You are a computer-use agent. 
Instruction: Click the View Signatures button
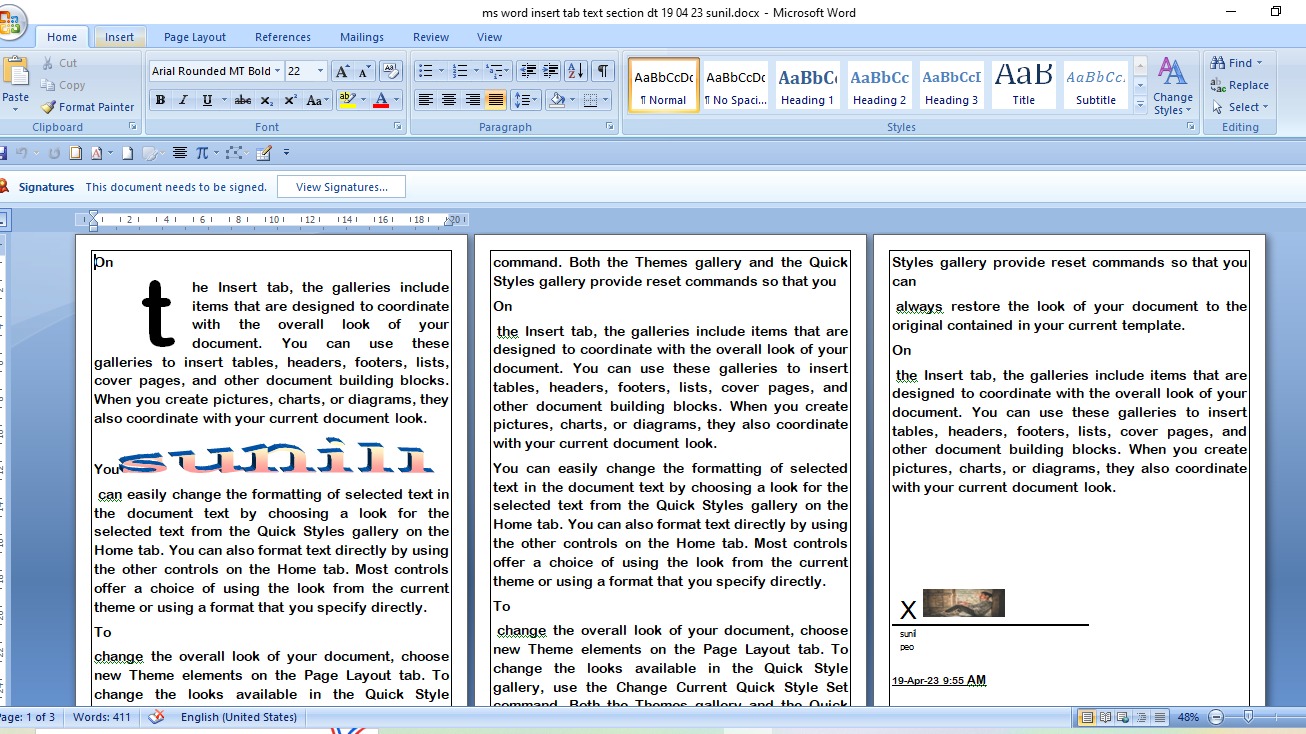pos(341,187)
